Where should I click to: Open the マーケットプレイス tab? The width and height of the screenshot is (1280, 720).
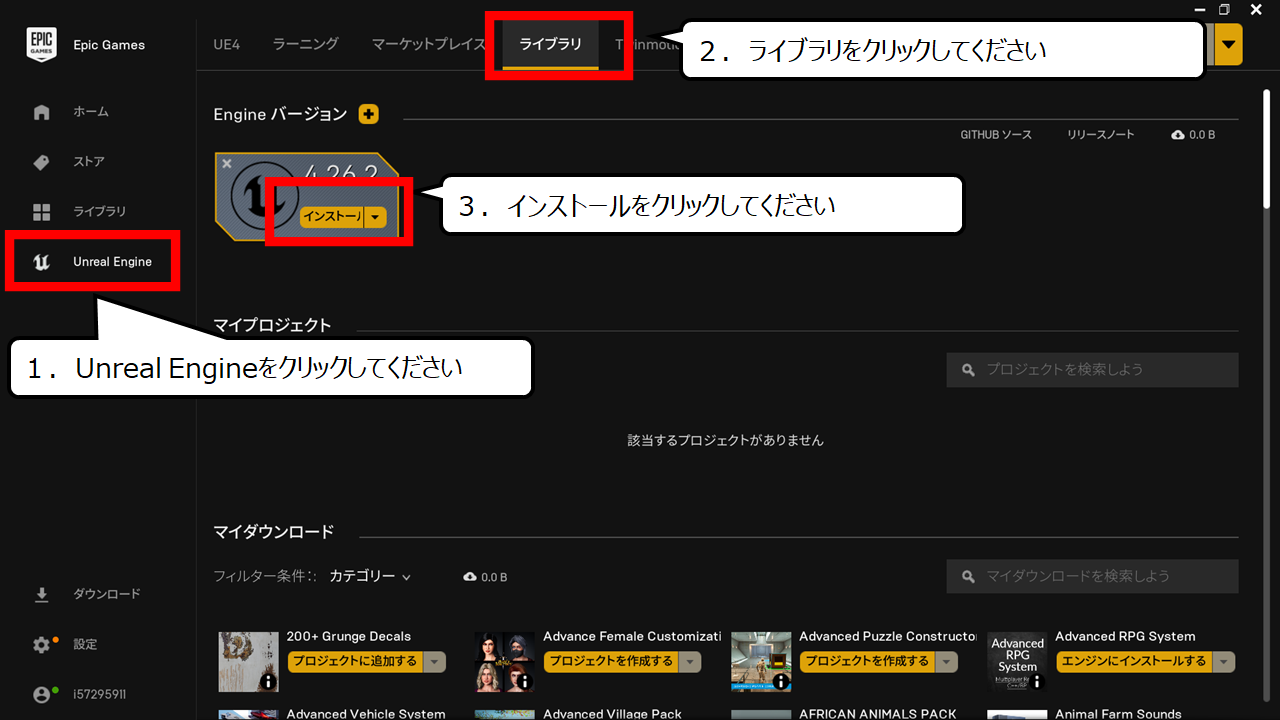(429, 44)
